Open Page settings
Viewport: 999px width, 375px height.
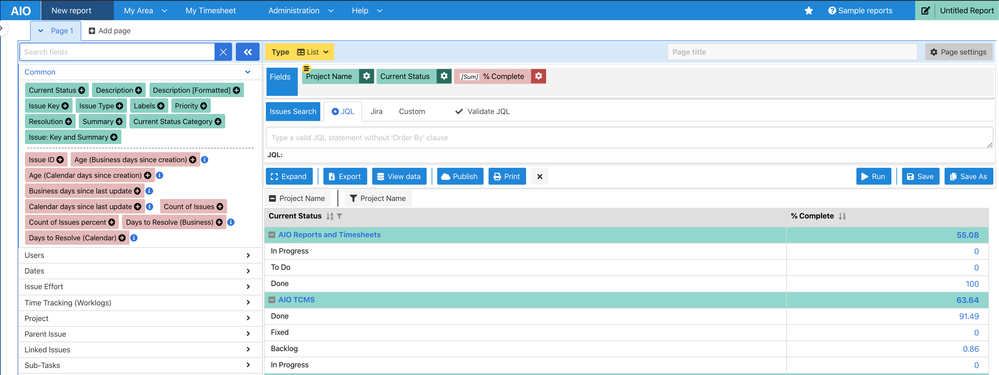pyautogui.click(x=959, y=52)
